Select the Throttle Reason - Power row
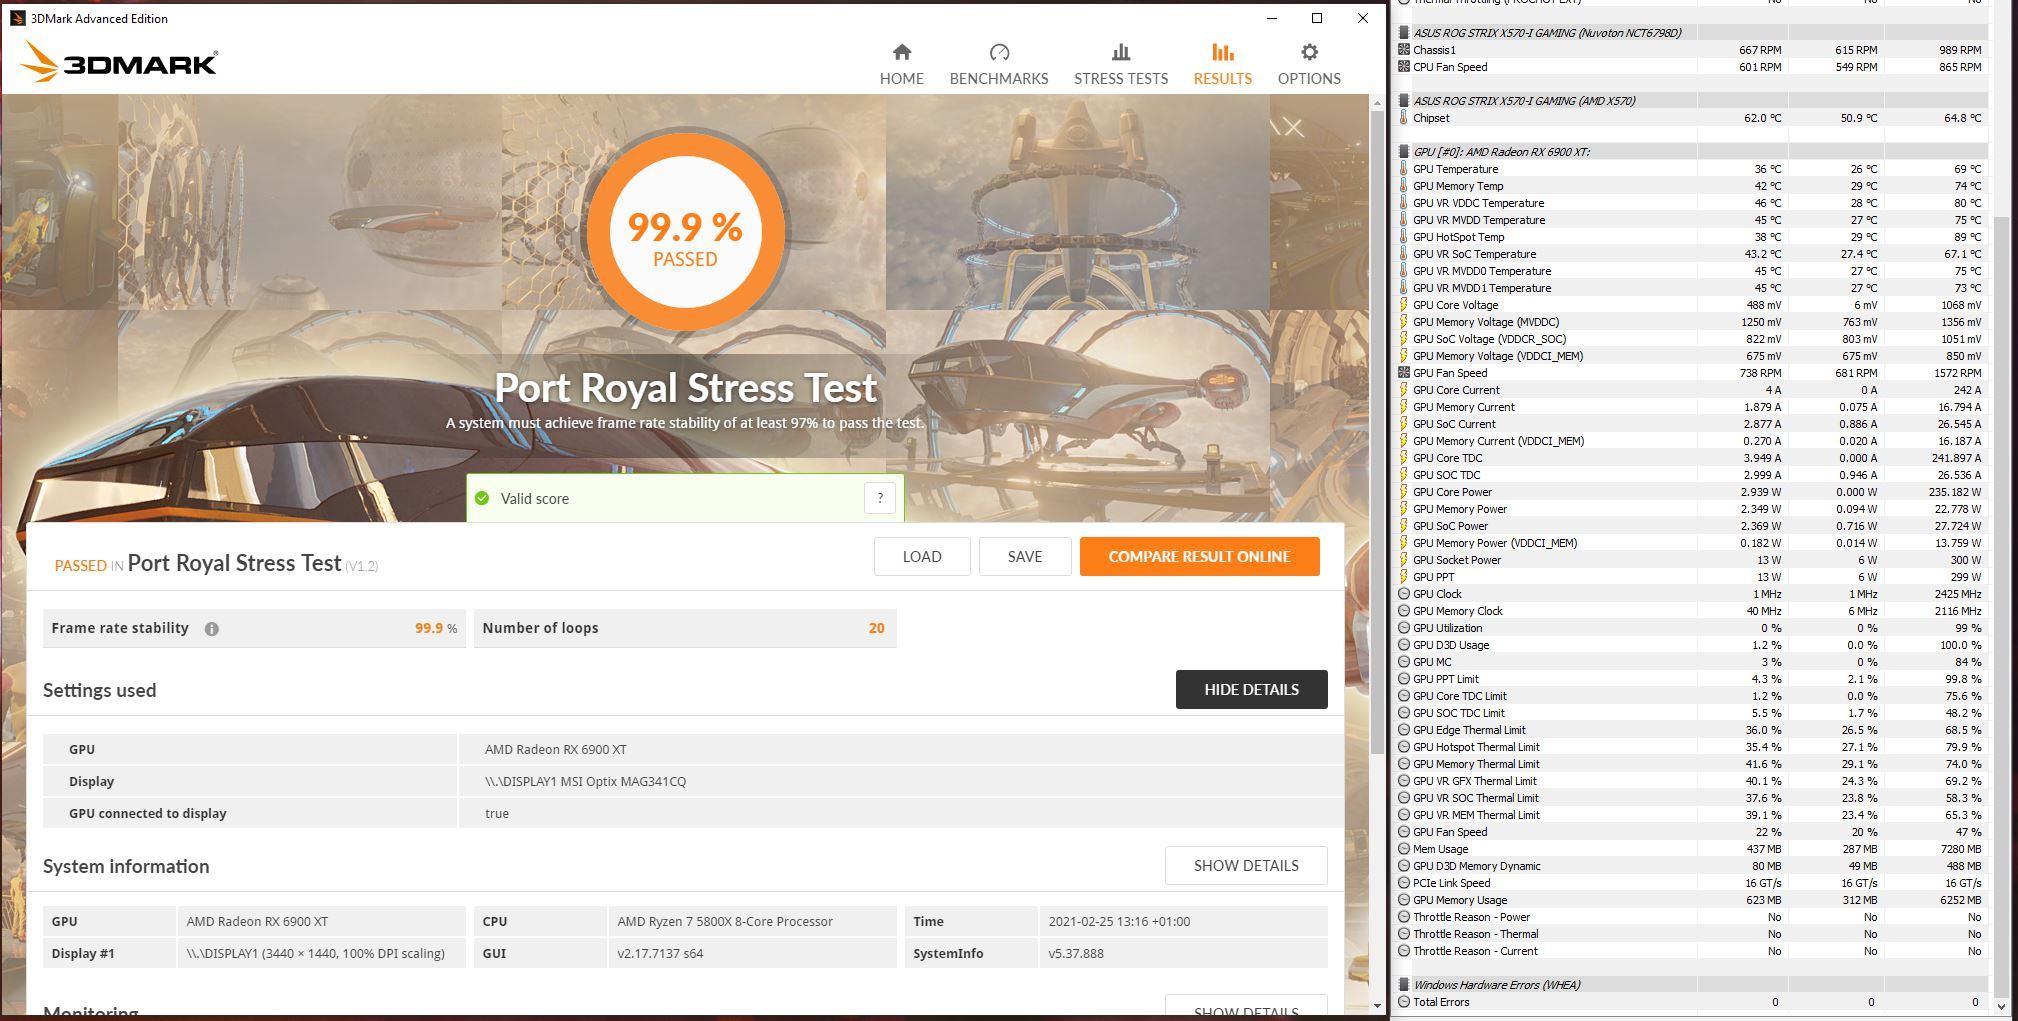2018x1021 pixels. (x=1691, y=917)
